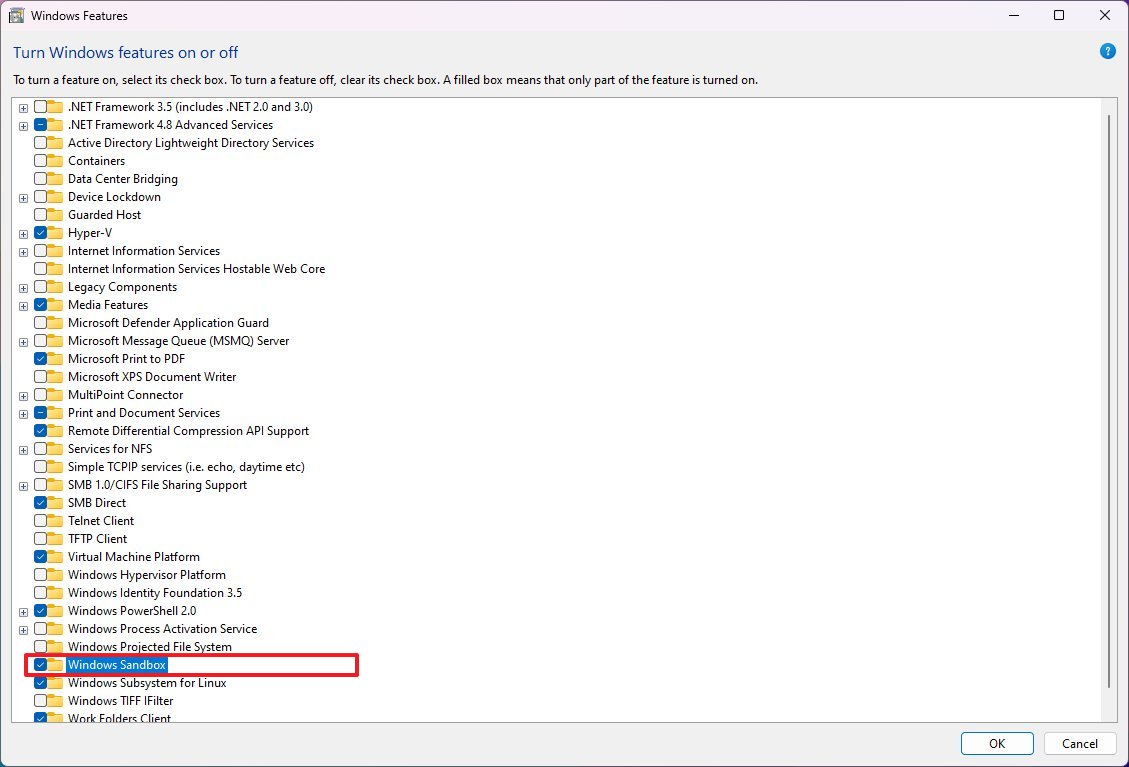Expand the .NET Framework 3.5 node
The width and height of the screenshot is (1129, 767).
(23, 108)
